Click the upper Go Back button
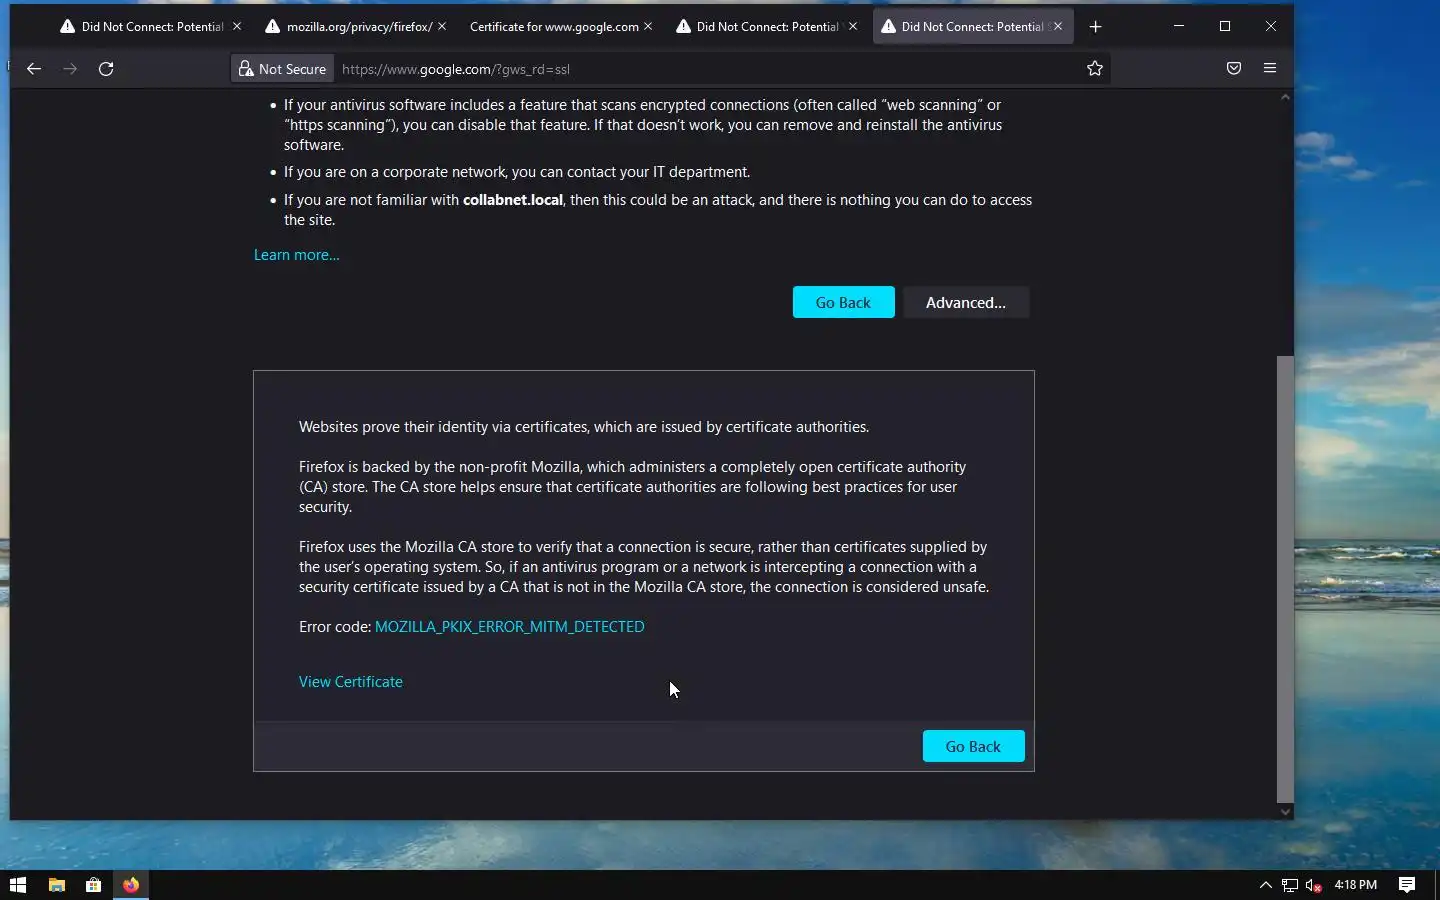 tap(843, 302)
